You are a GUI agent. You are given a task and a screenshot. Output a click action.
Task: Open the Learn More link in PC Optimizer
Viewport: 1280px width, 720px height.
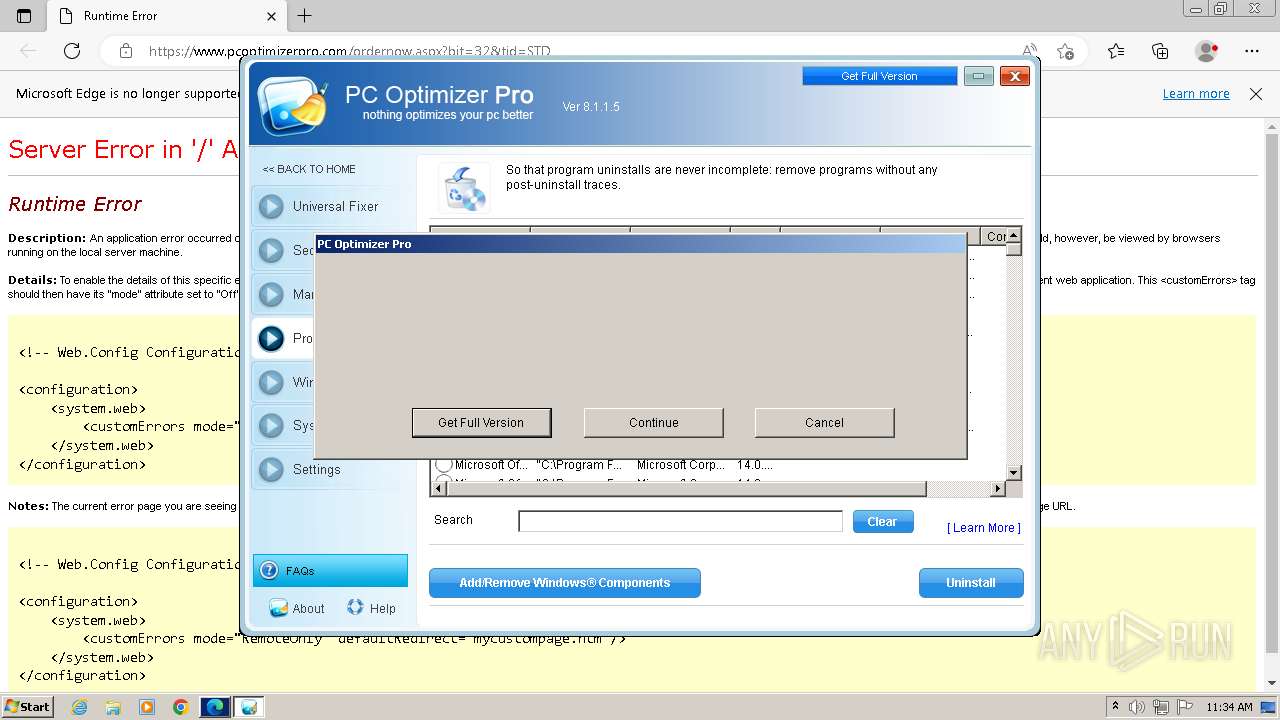(984, 528)
